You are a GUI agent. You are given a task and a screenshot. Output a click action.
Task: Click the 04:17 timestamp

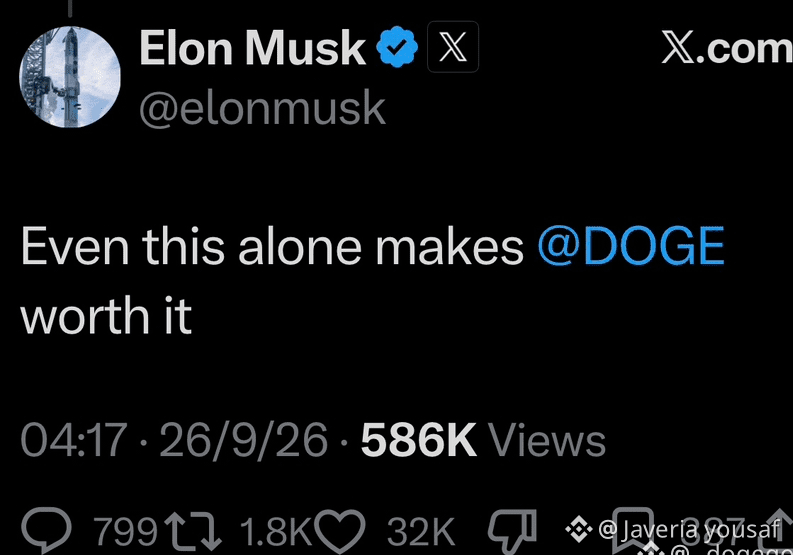click(x=74, y=440)
